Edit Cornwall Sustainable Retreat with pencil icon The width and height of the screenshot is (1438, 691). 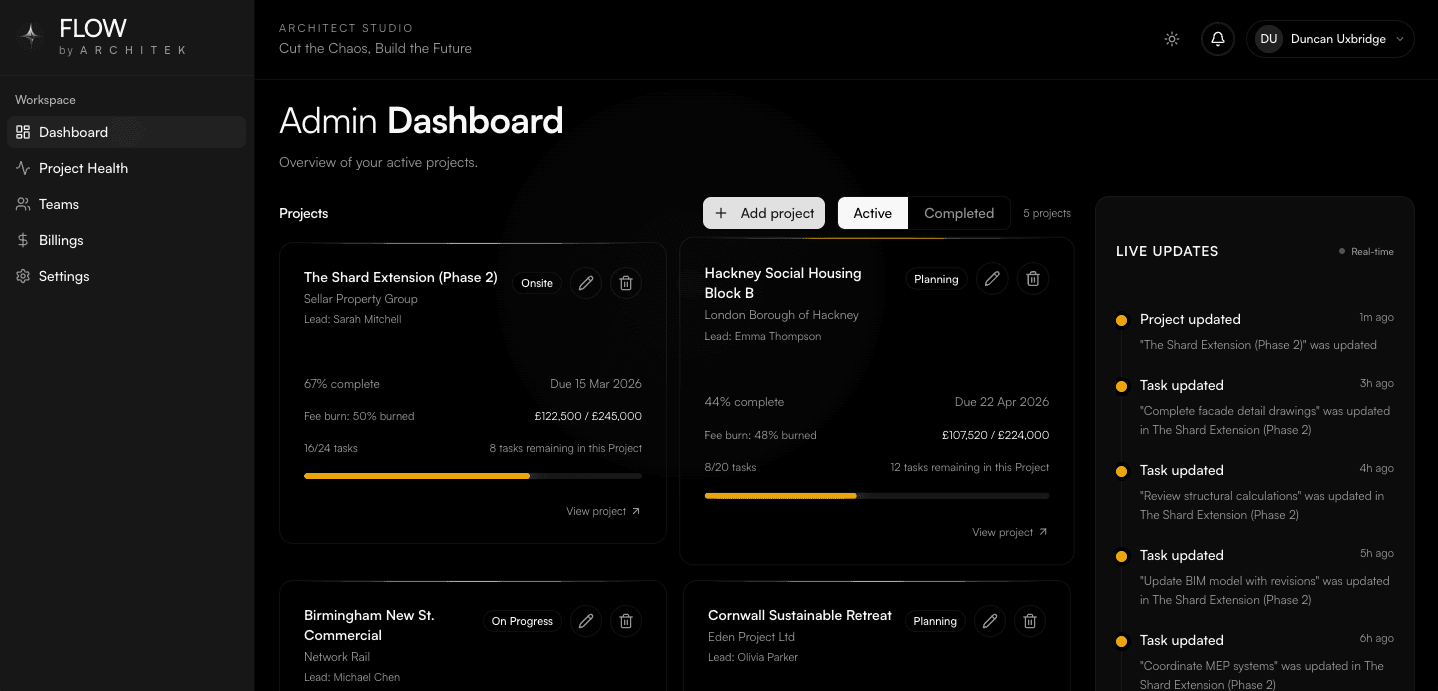coord(989,621)
